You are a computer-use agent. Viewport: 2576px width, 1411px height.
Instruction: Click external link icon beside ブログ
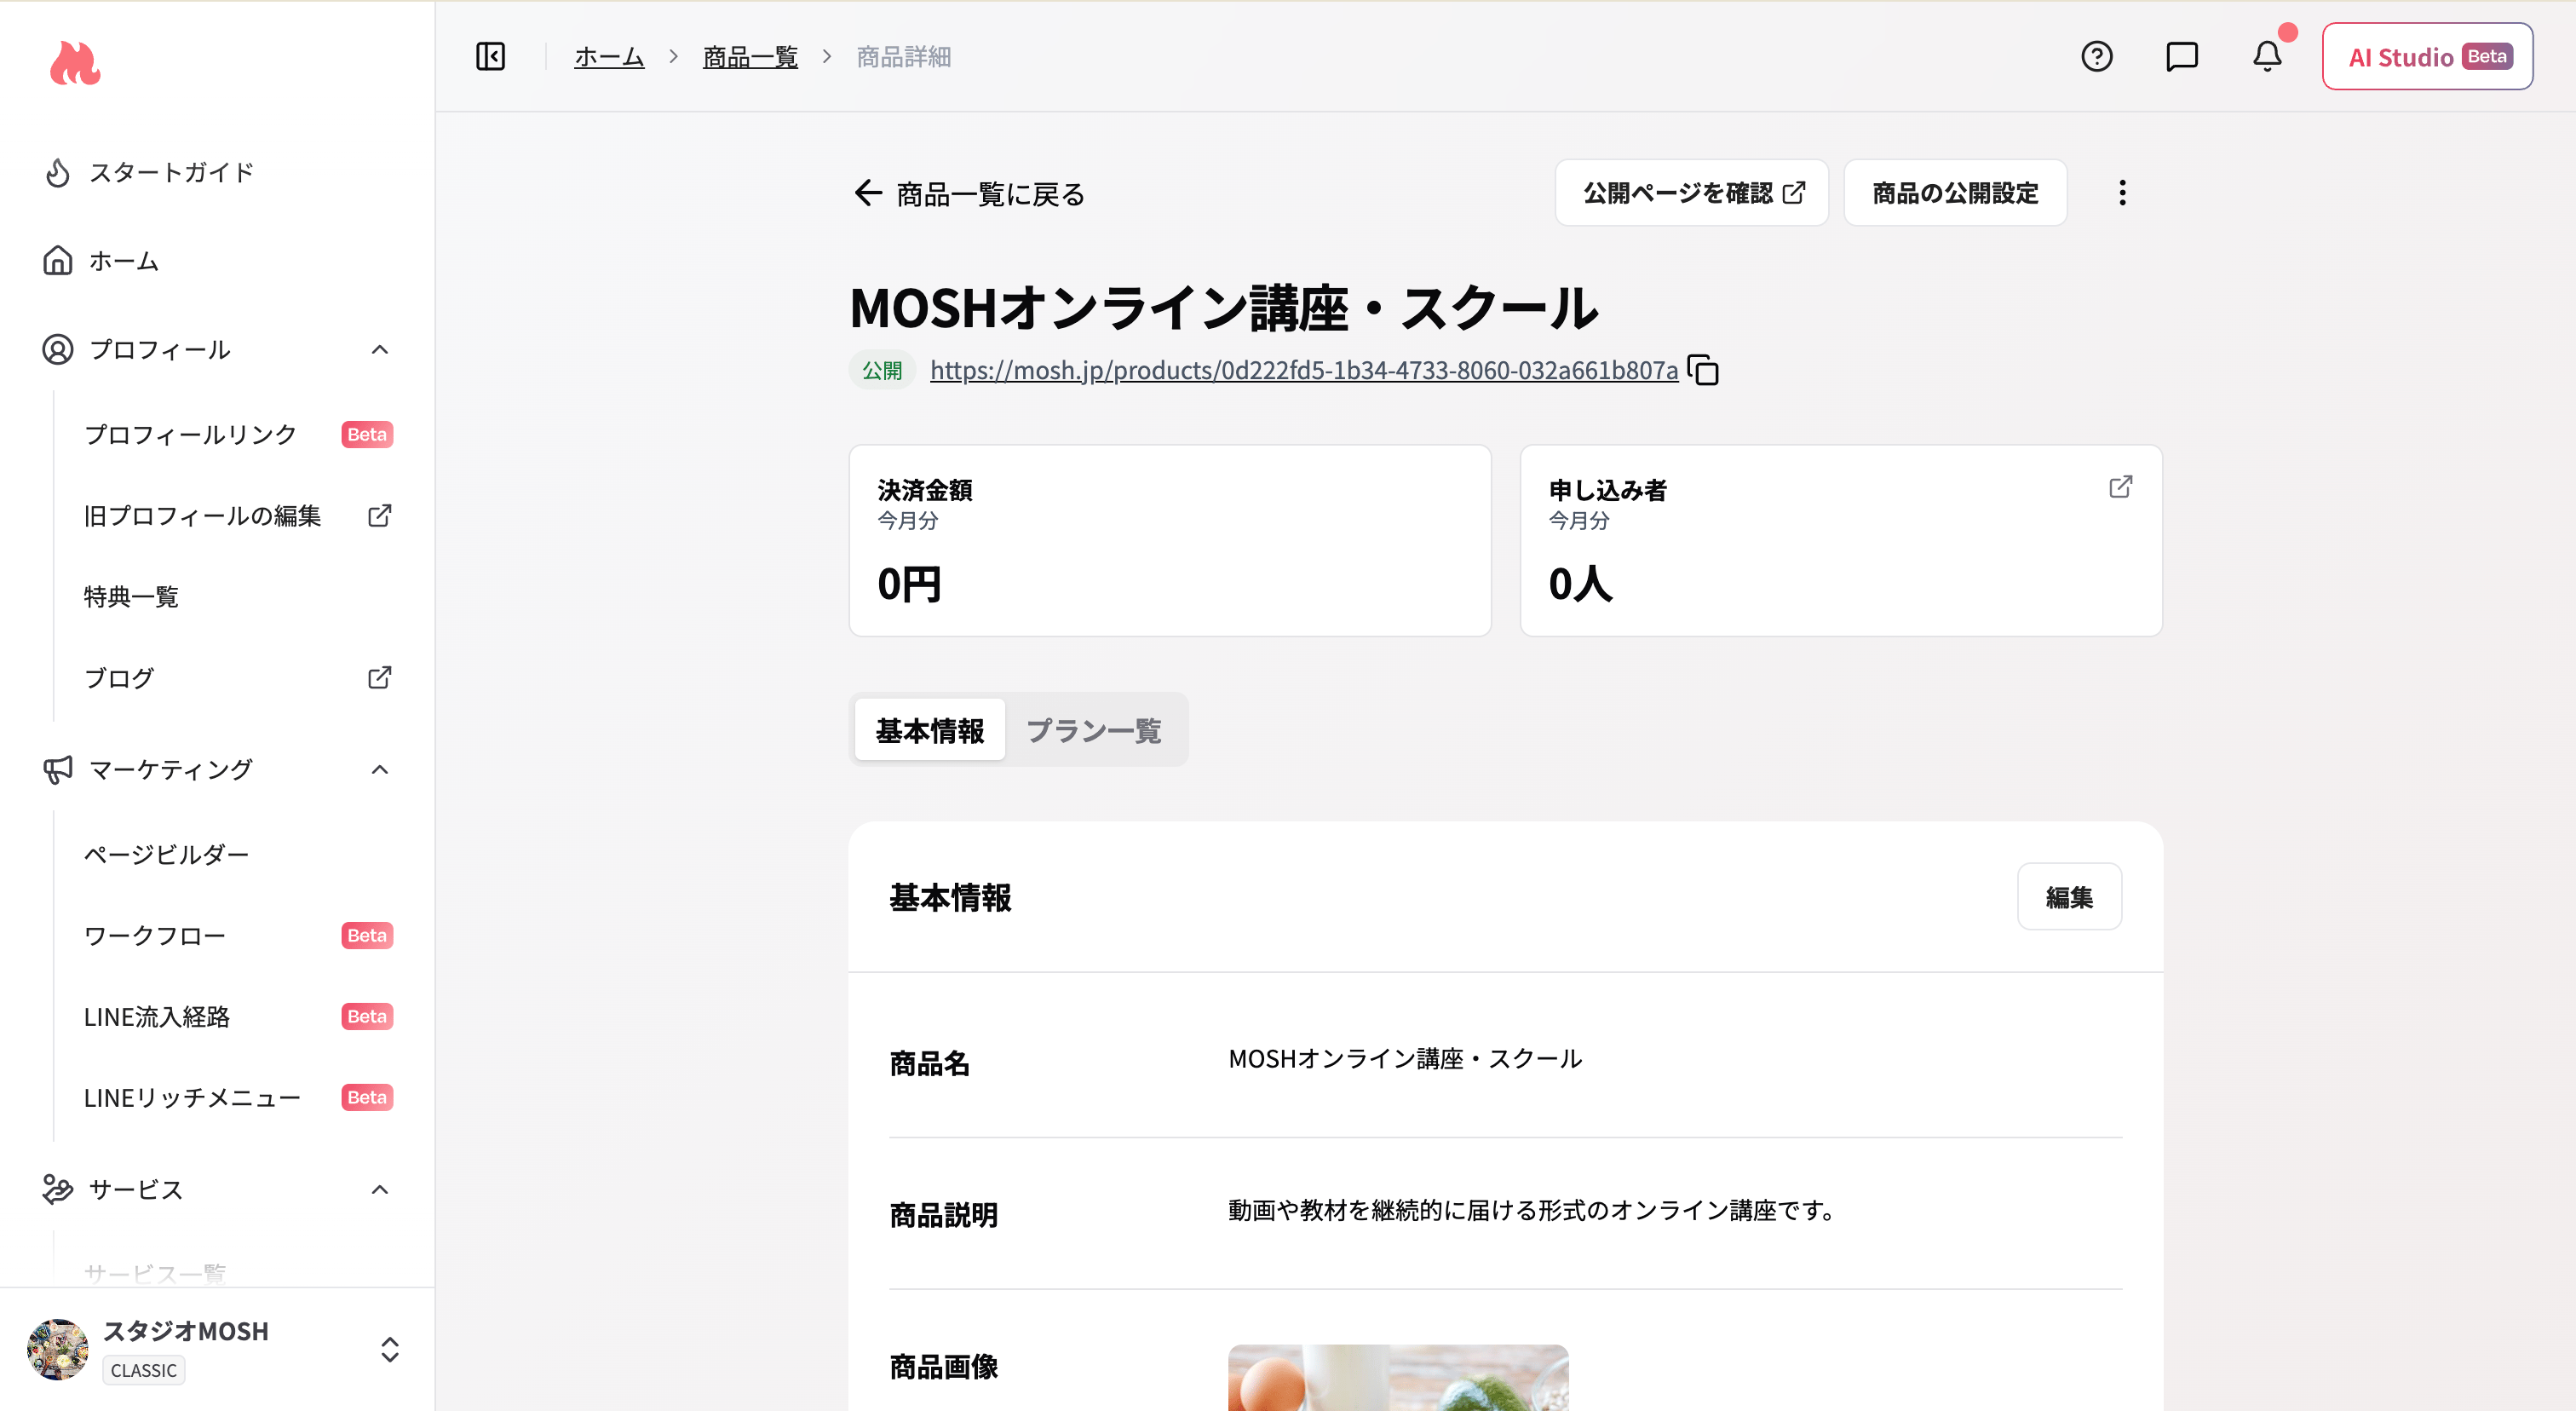(379, 678)
